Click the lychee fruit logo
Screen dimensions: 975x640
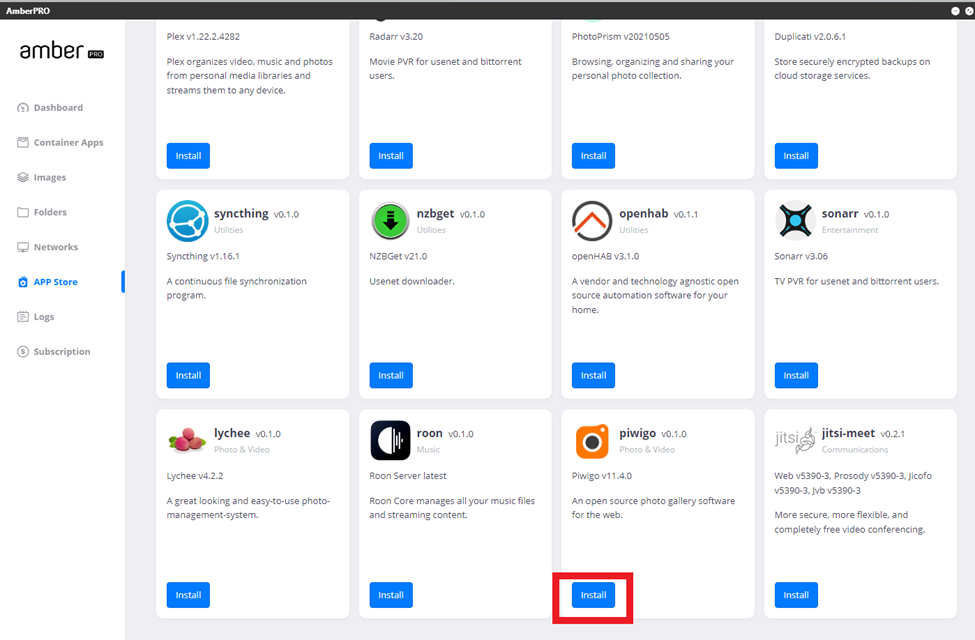pyautogui.click(x=187, y=440)
